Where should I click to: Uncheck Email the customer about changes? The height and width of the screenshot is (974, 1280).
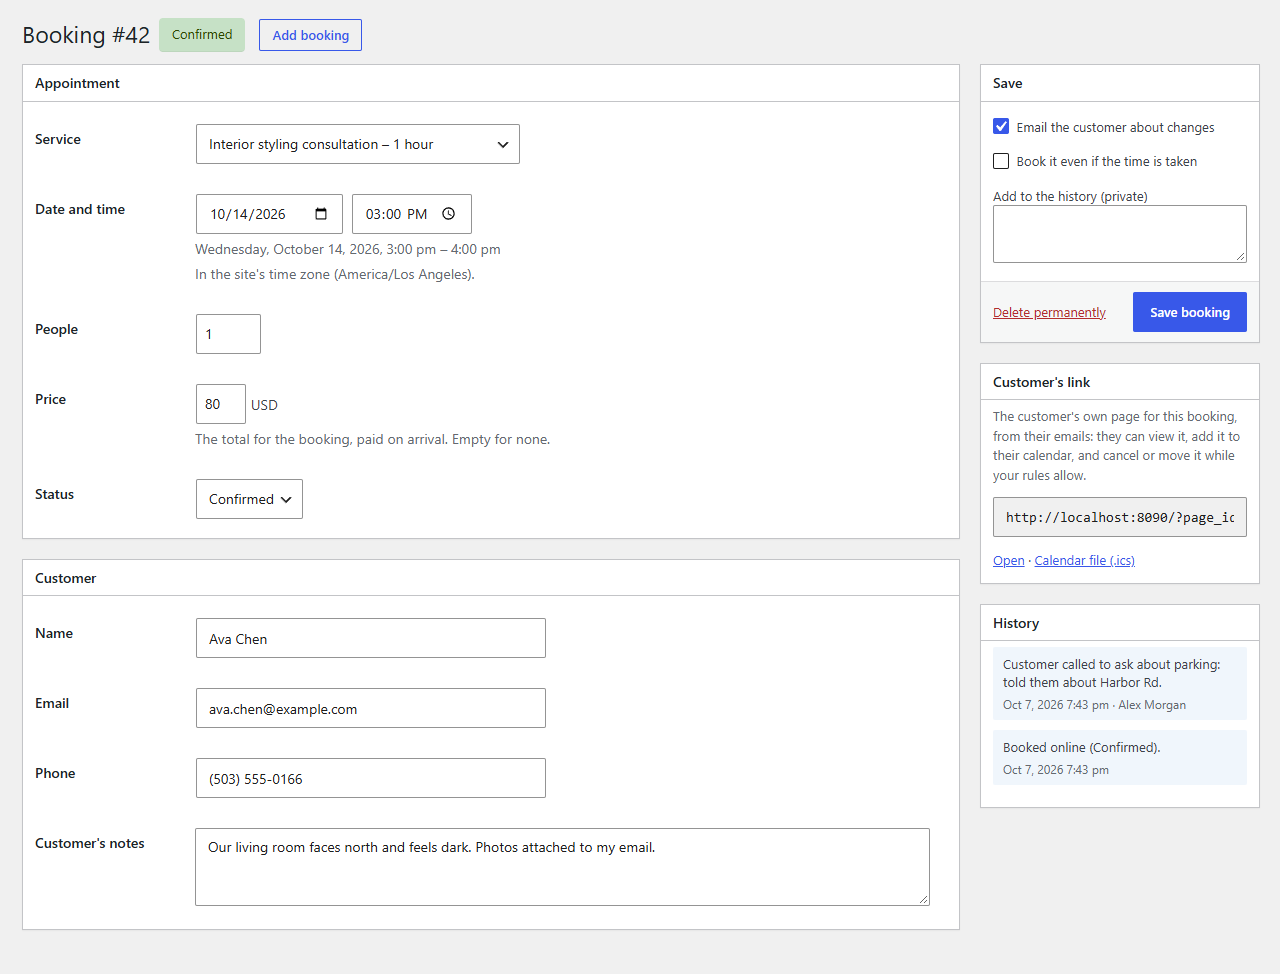click(x=1001, y=127)
